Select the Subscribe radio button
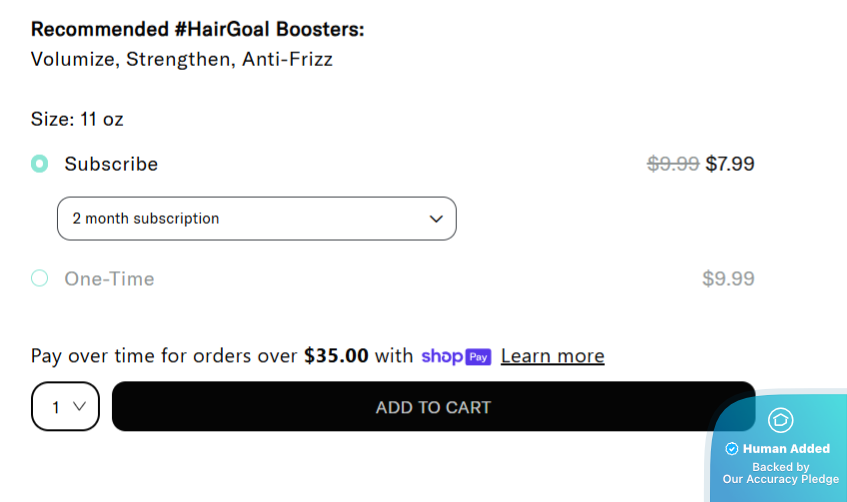The width and height of the screenshot is (847, 502). coord(39,164)
